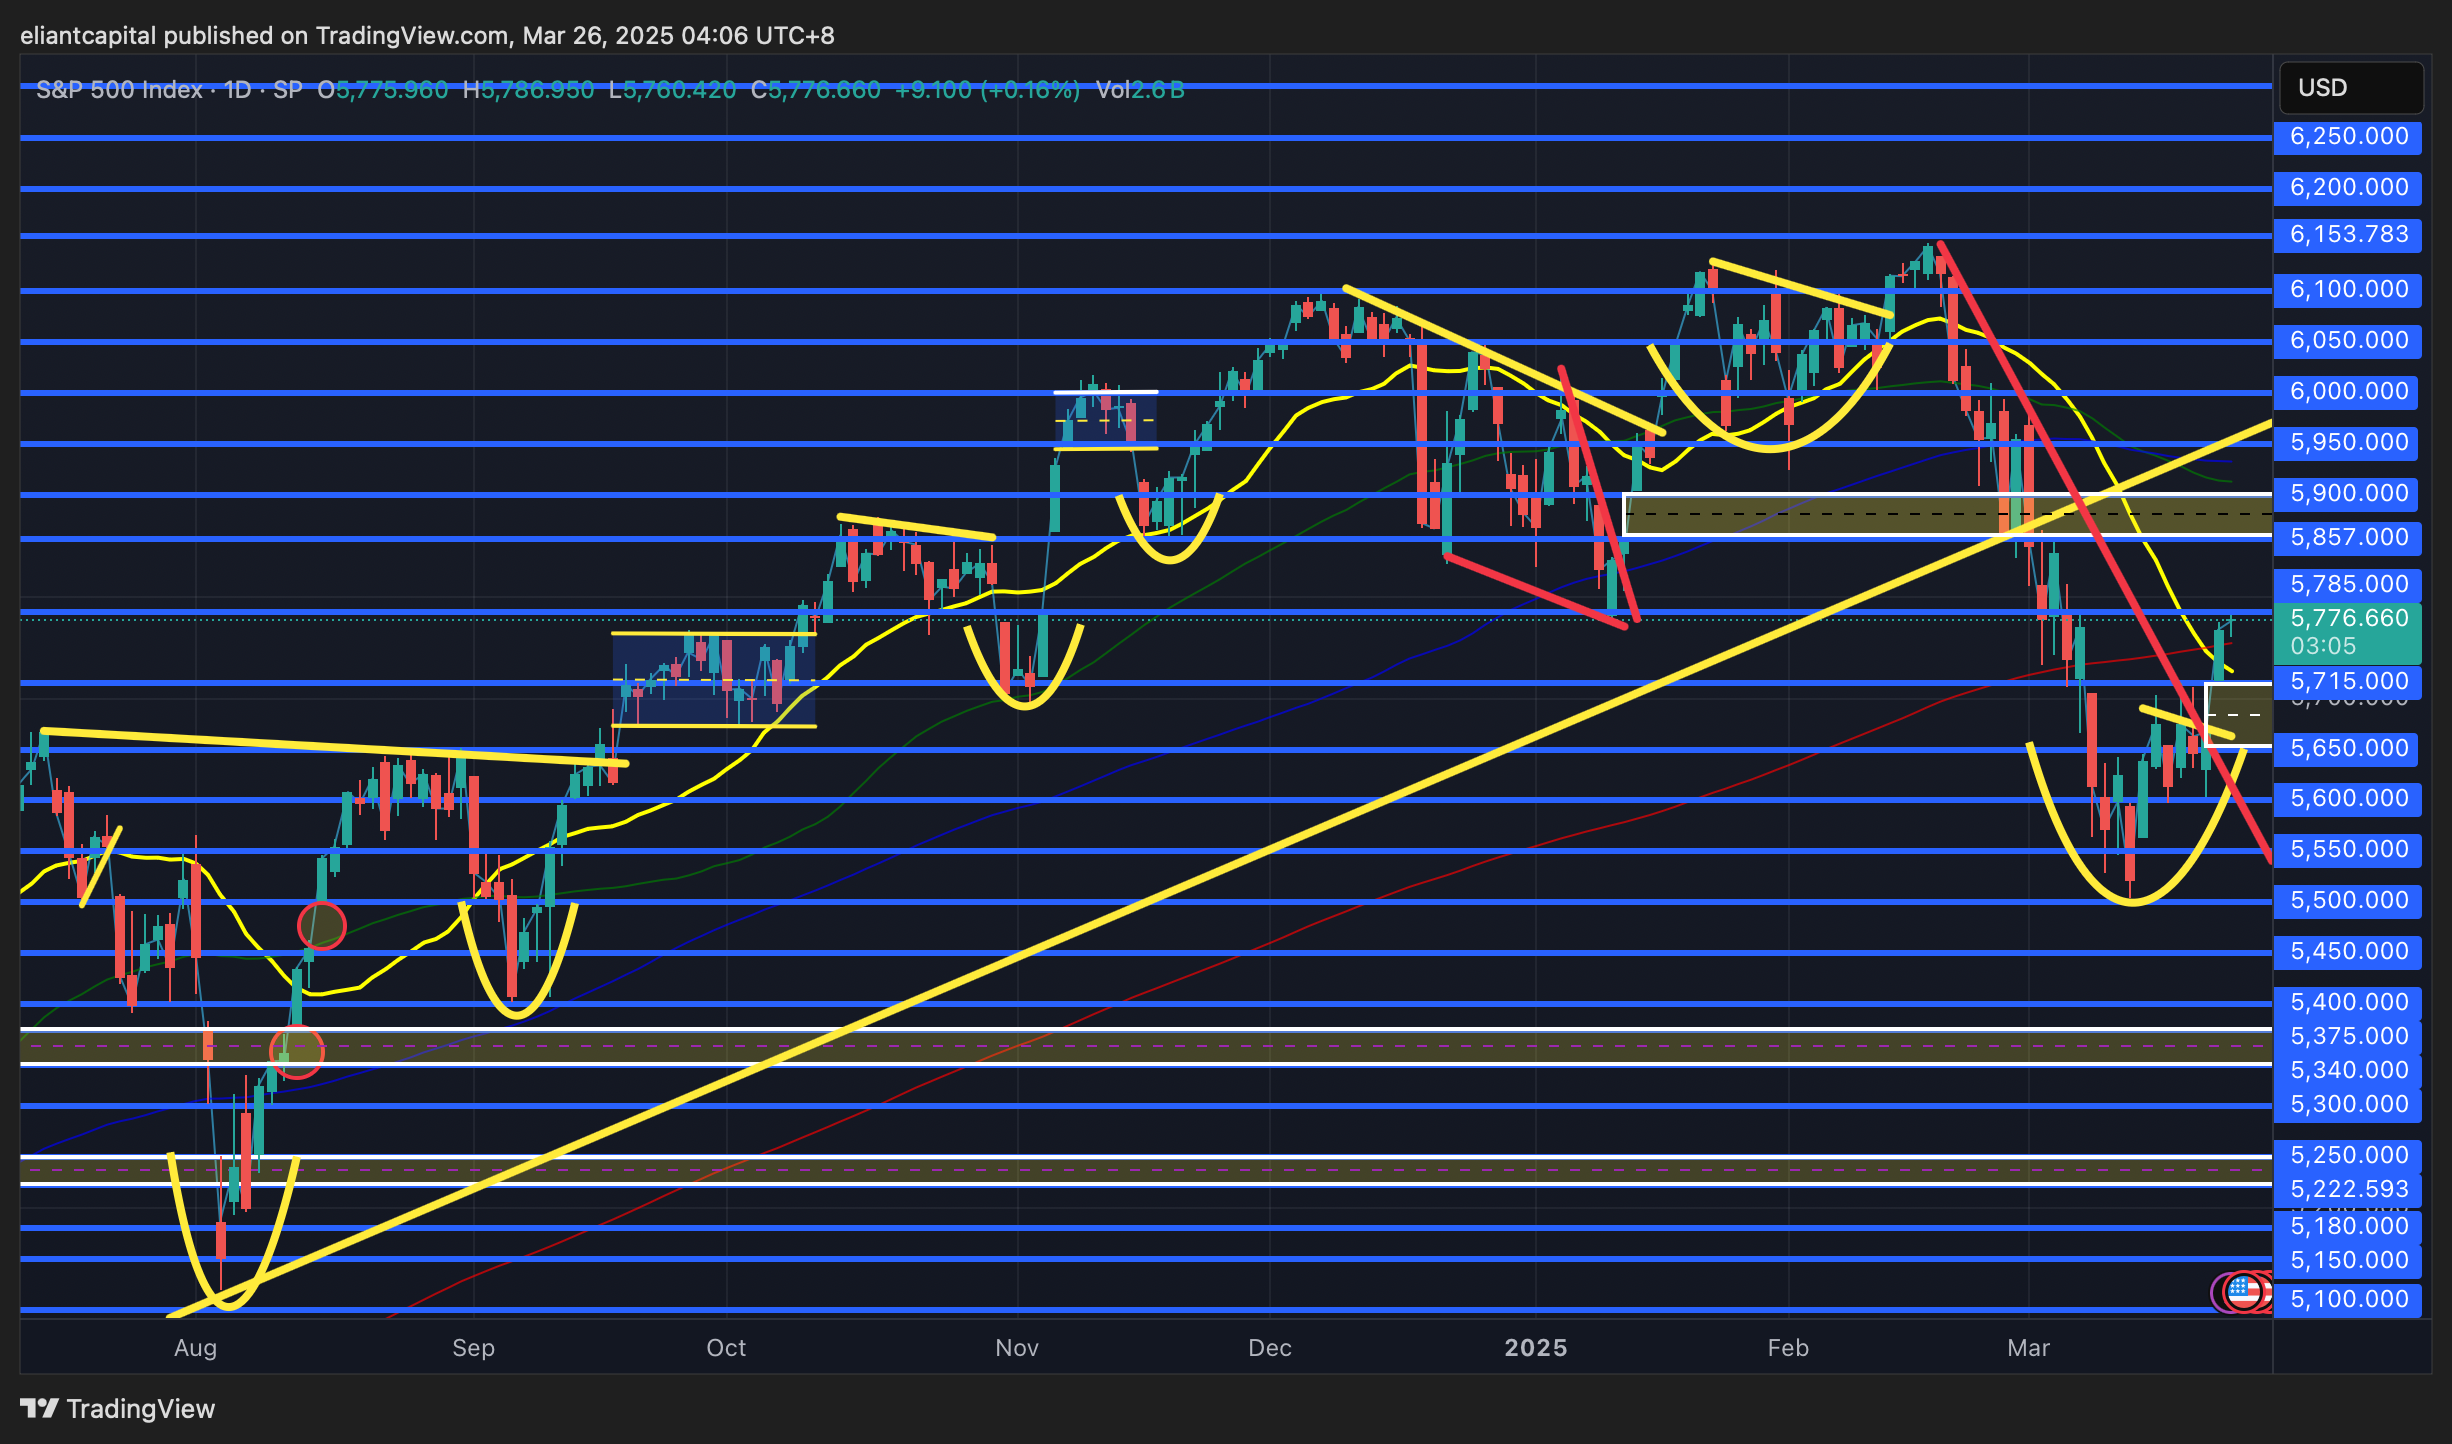Viewport: 2452px width, 1444px height.
Task: Click the upper red circle marker near August
Action: 322,925
